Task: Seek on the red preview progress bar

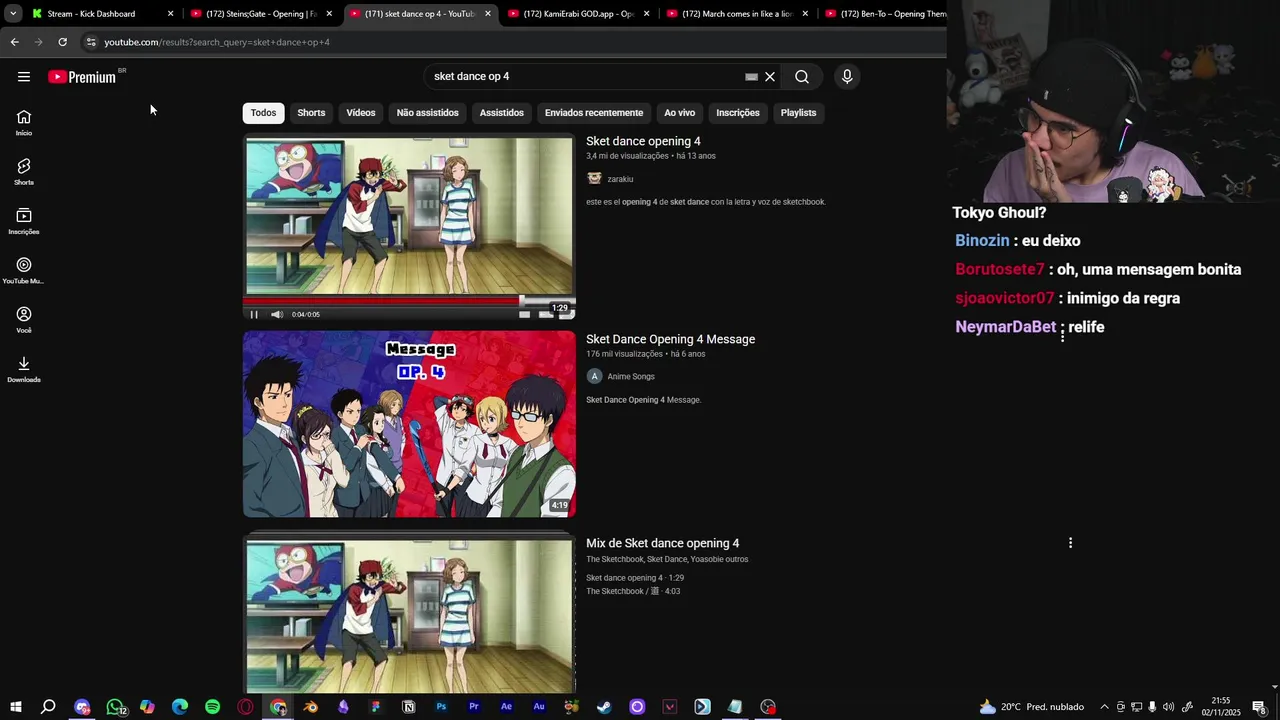Action: 409,299
